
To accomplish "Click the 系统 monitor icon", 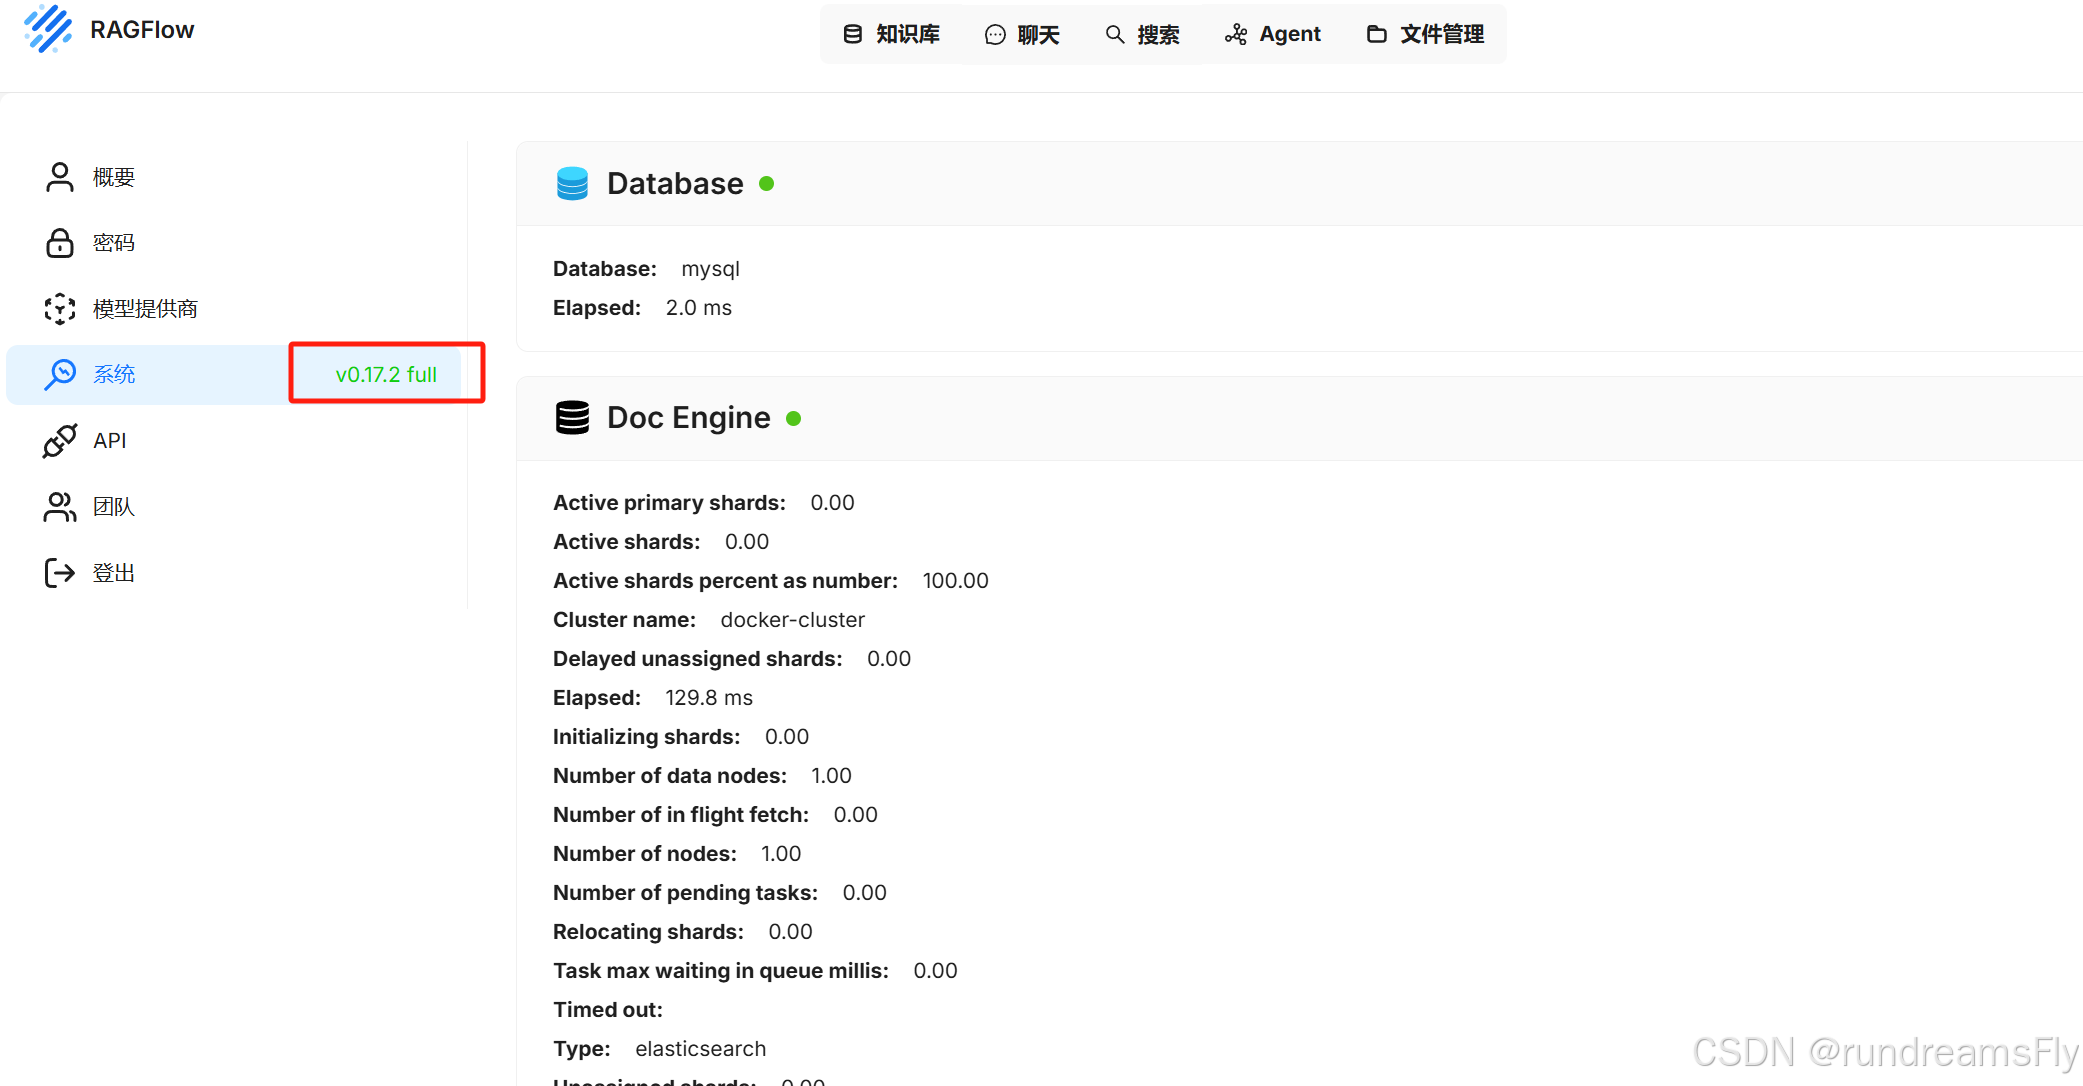I will tap(60, 374).
